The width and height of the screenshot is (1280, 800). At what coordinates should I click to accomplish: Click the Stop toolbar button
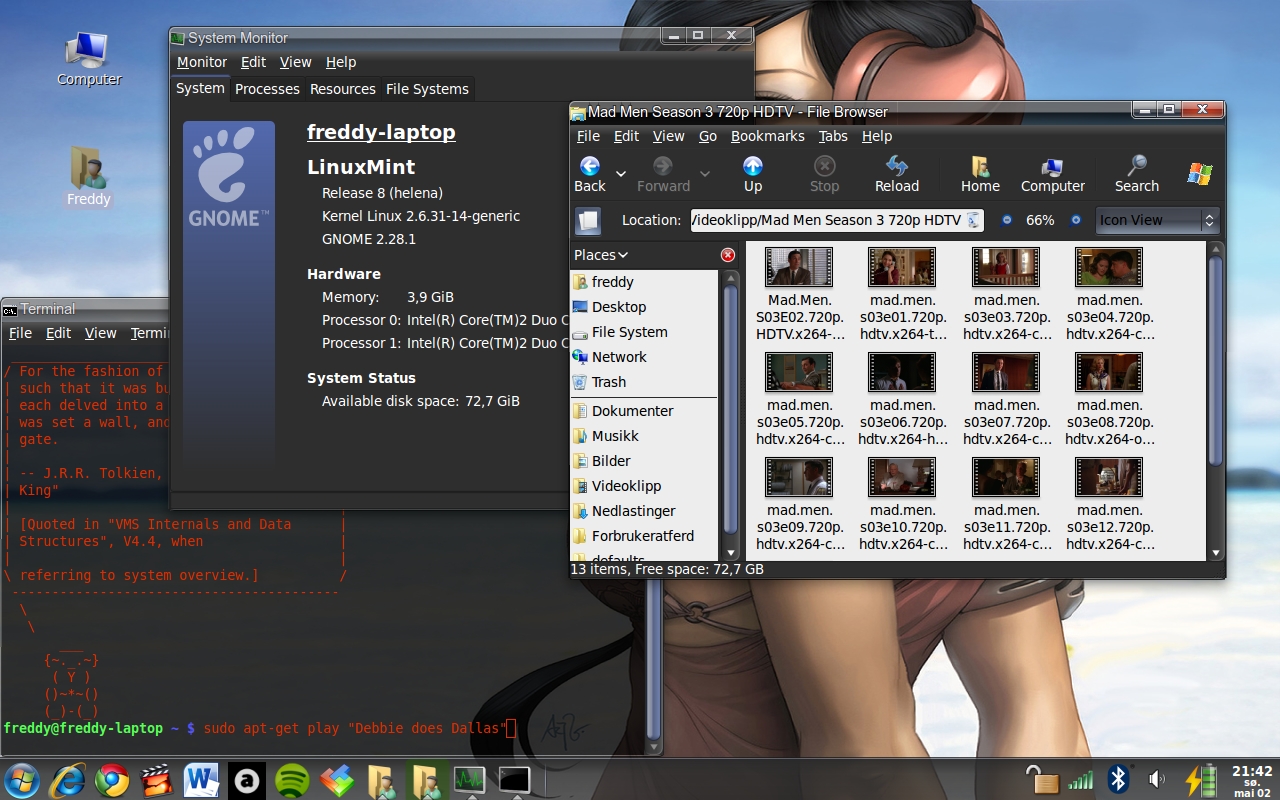[824, 175]
